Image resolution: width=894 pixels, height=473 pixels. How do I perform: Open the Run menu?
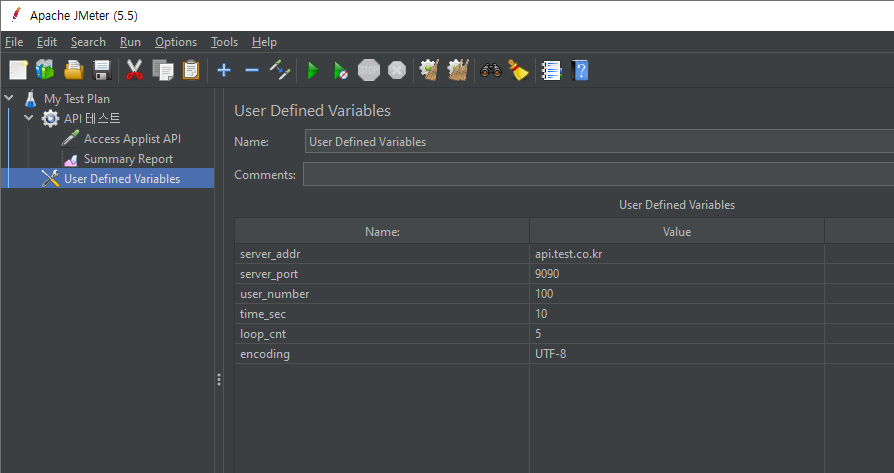[130, 42]
